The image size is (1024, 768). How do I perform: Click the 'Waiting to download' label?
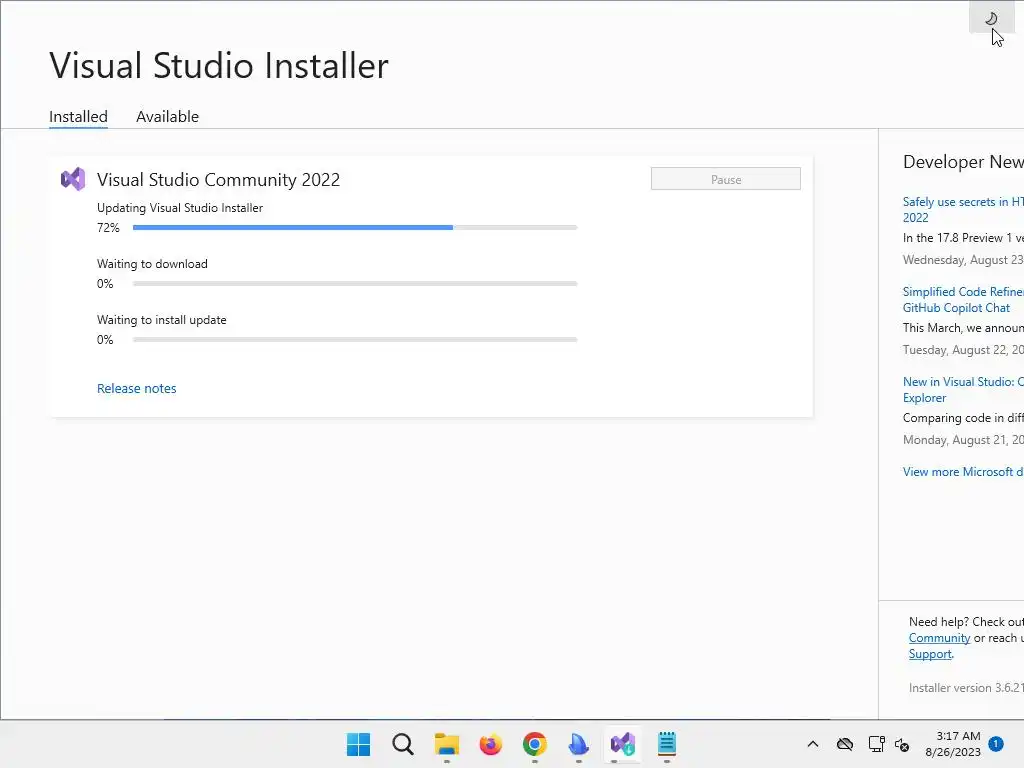152,264
